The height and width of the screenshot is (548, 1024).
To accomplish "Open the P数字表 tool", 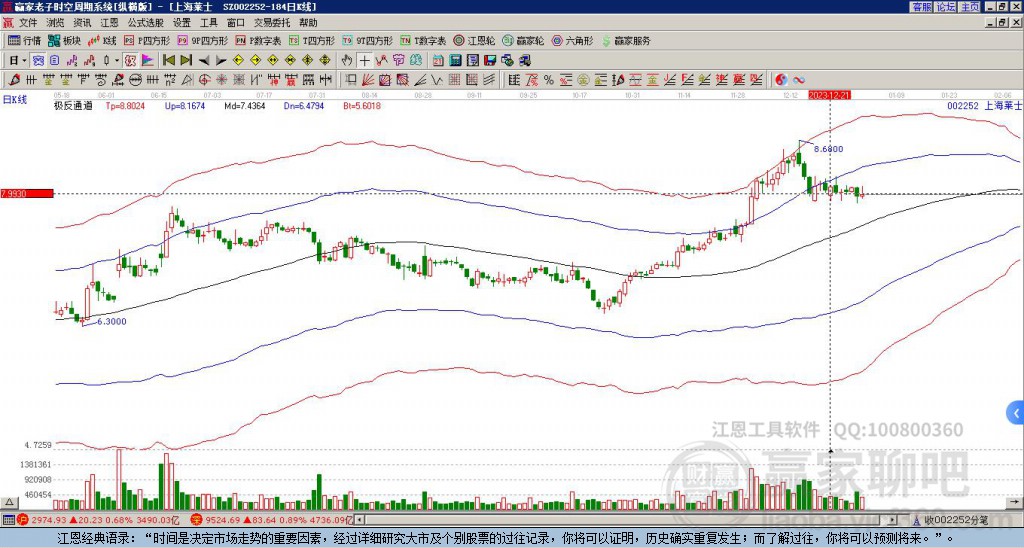I will [259, 40].
